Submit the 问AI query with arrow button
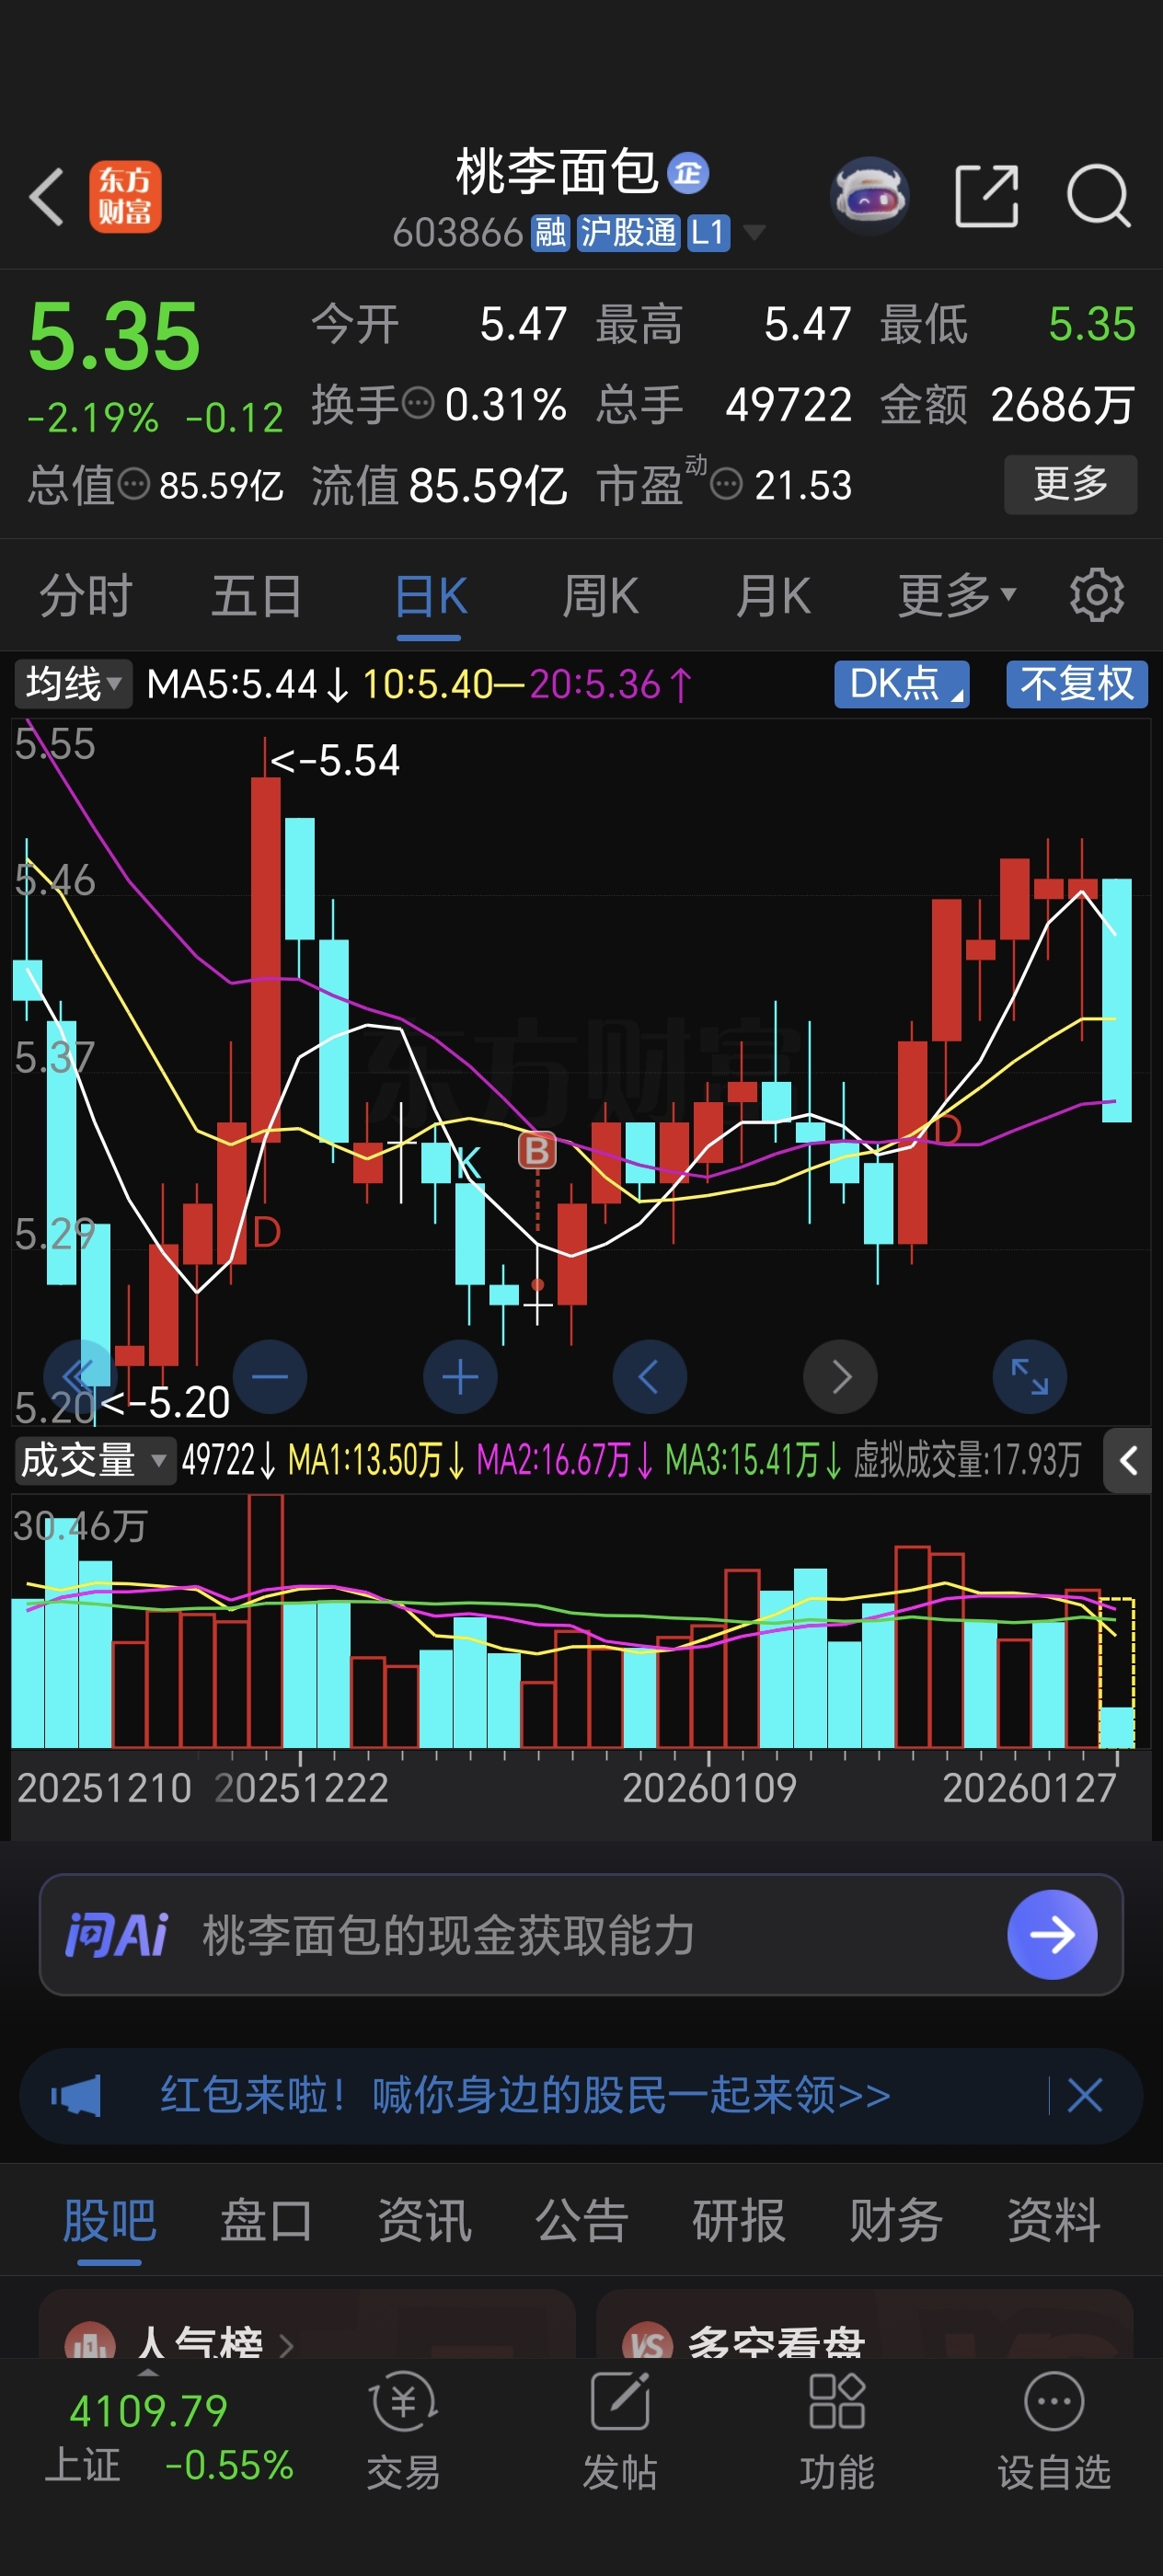The width and height of the screenshot is (1163, 2576). point(1052,1934)
